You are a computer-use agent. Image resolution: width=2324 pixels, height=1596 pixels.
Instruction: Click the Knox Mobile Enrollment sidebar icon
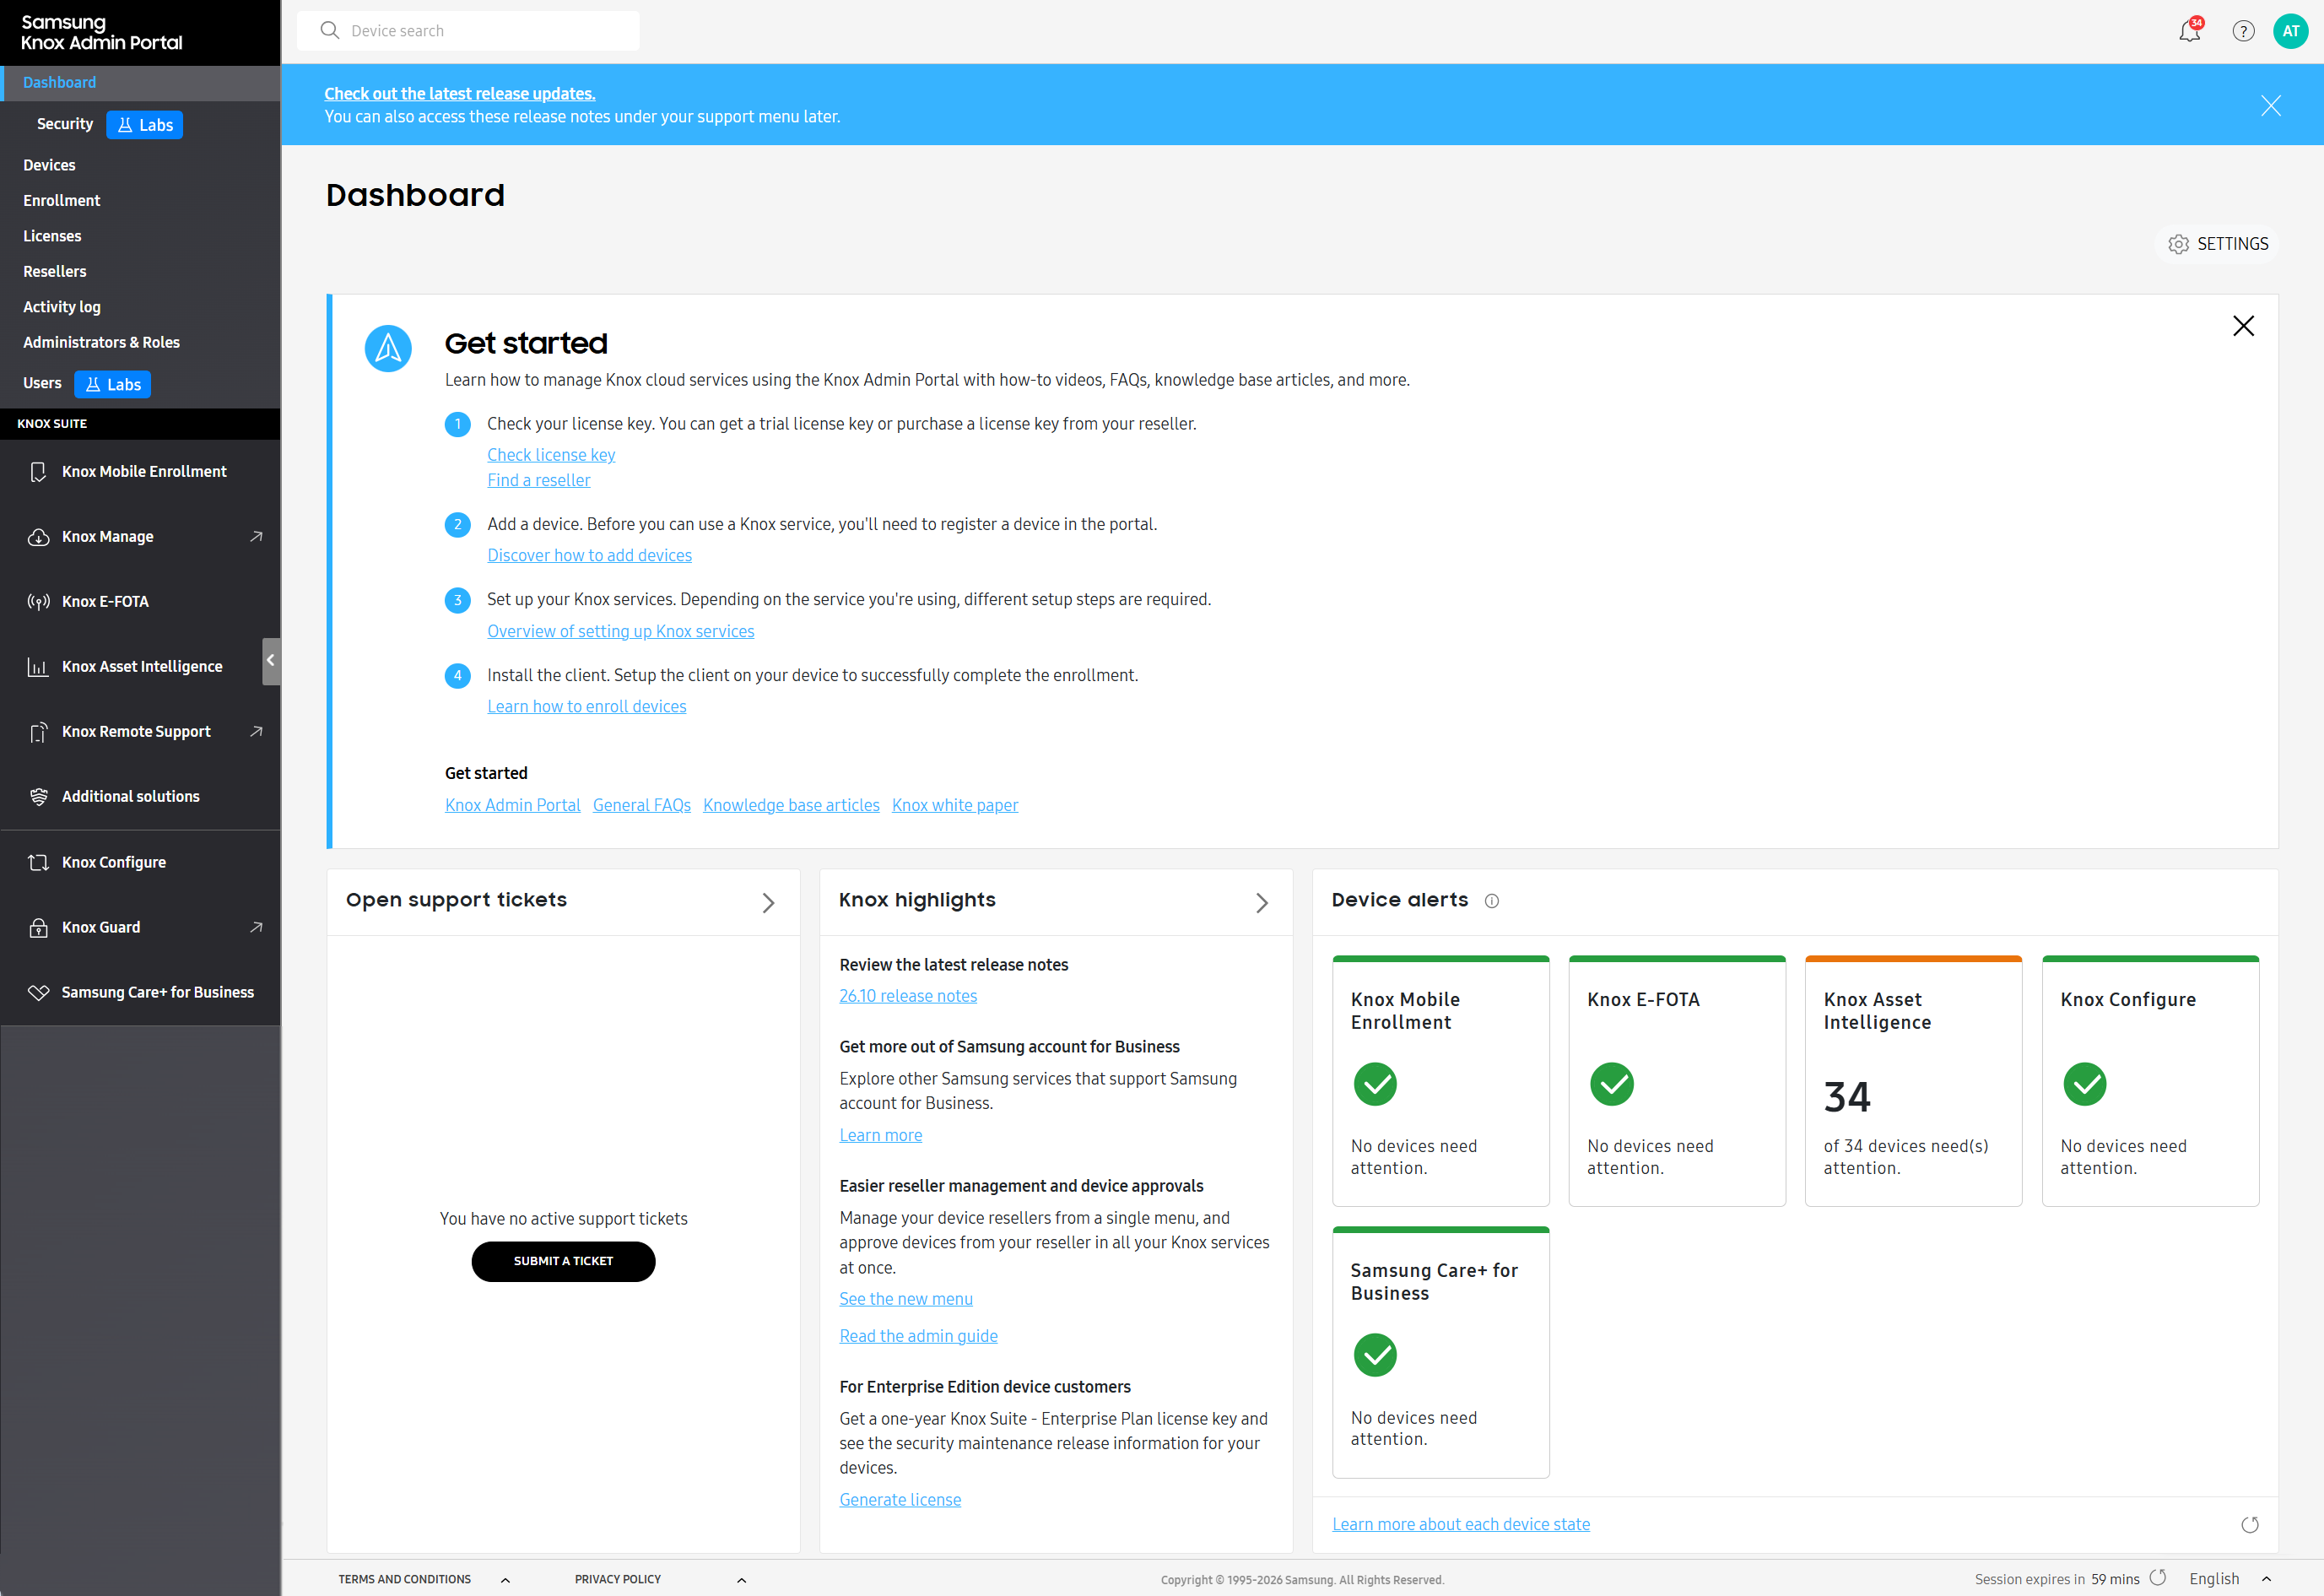[38, 472]
